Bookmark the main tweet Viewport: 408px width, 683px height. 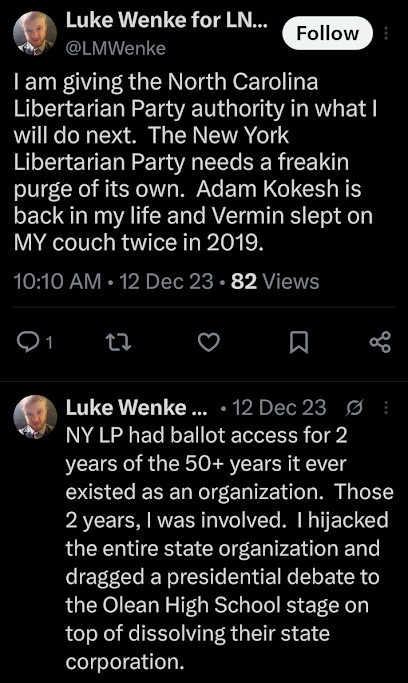tap(299, 342)
